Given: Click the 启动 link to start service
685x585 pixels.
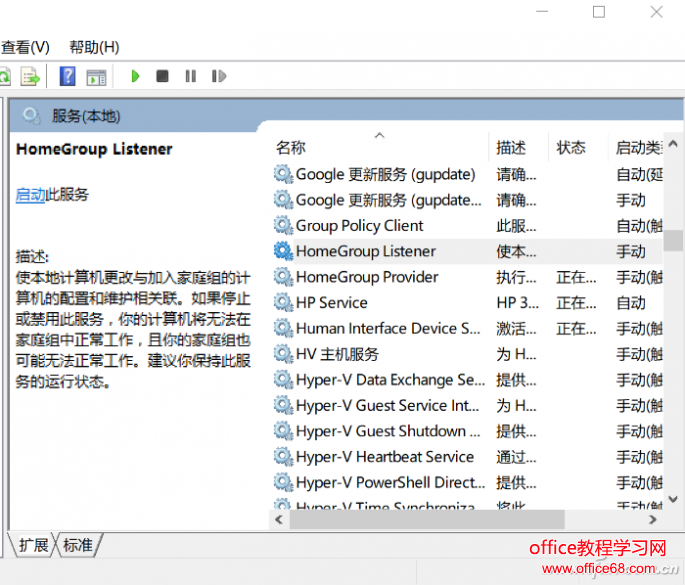Looking at the screenshot, I should click(30, 194).
